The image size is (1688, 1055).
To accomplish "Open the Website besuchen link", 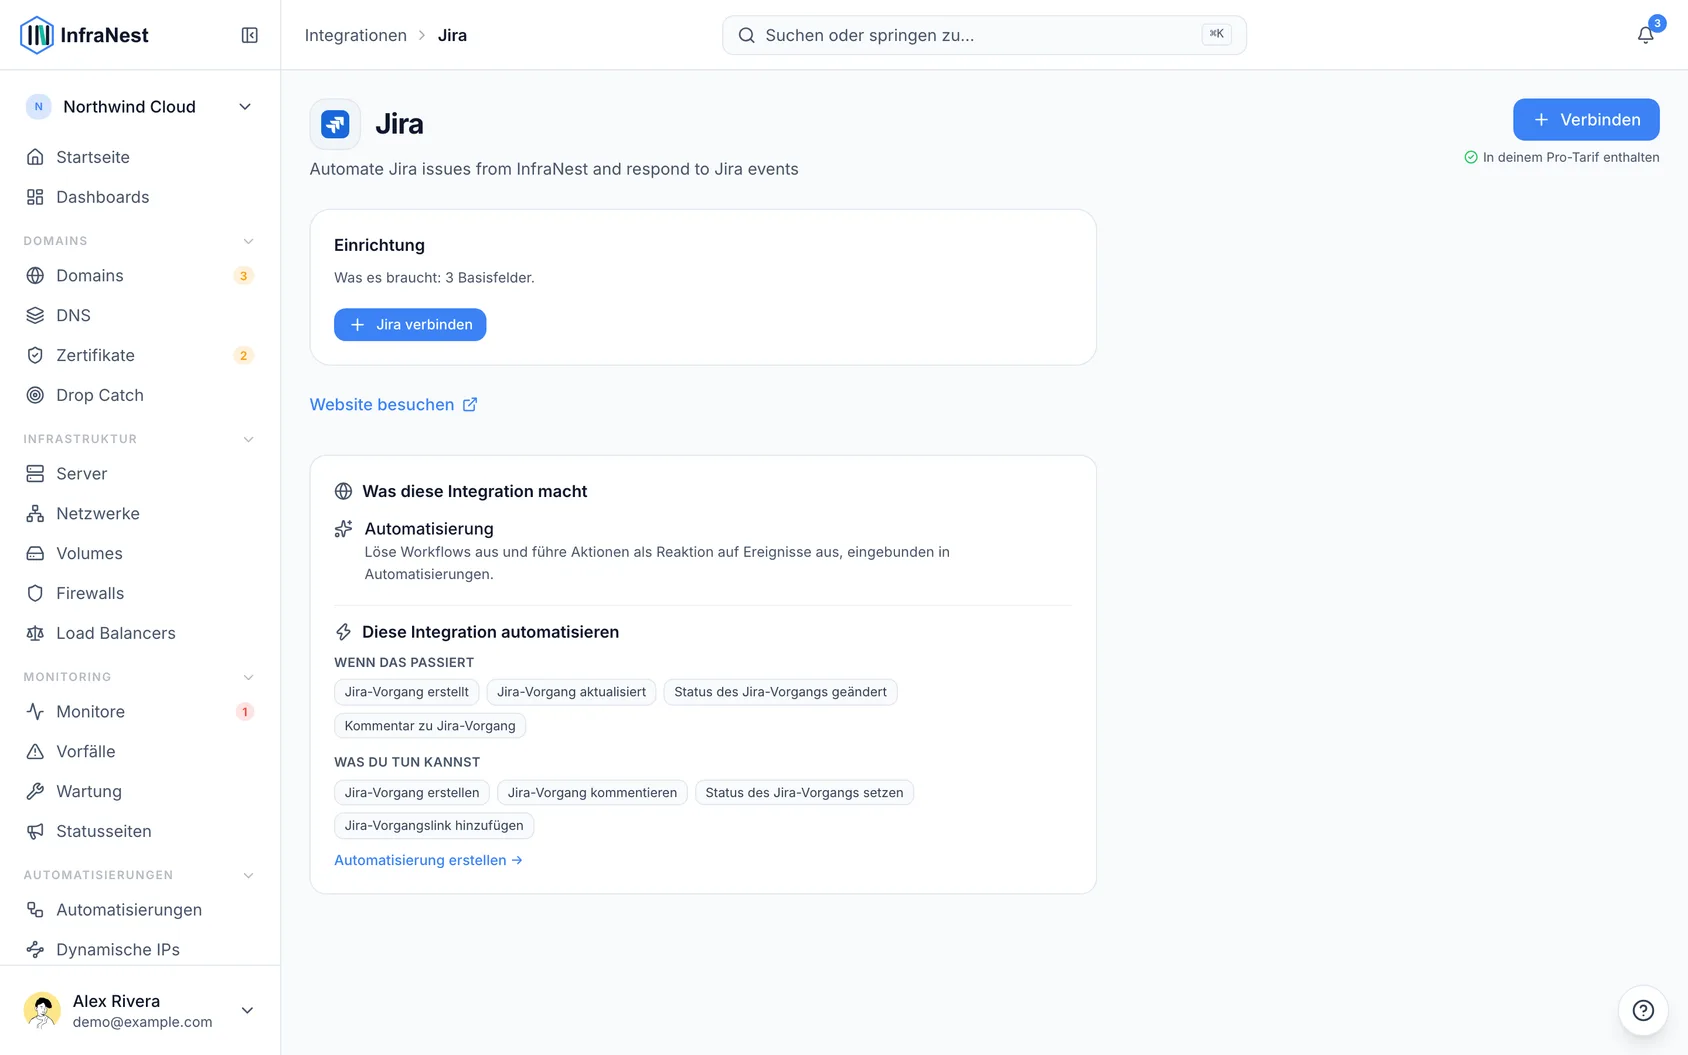I will coord(393,404).
